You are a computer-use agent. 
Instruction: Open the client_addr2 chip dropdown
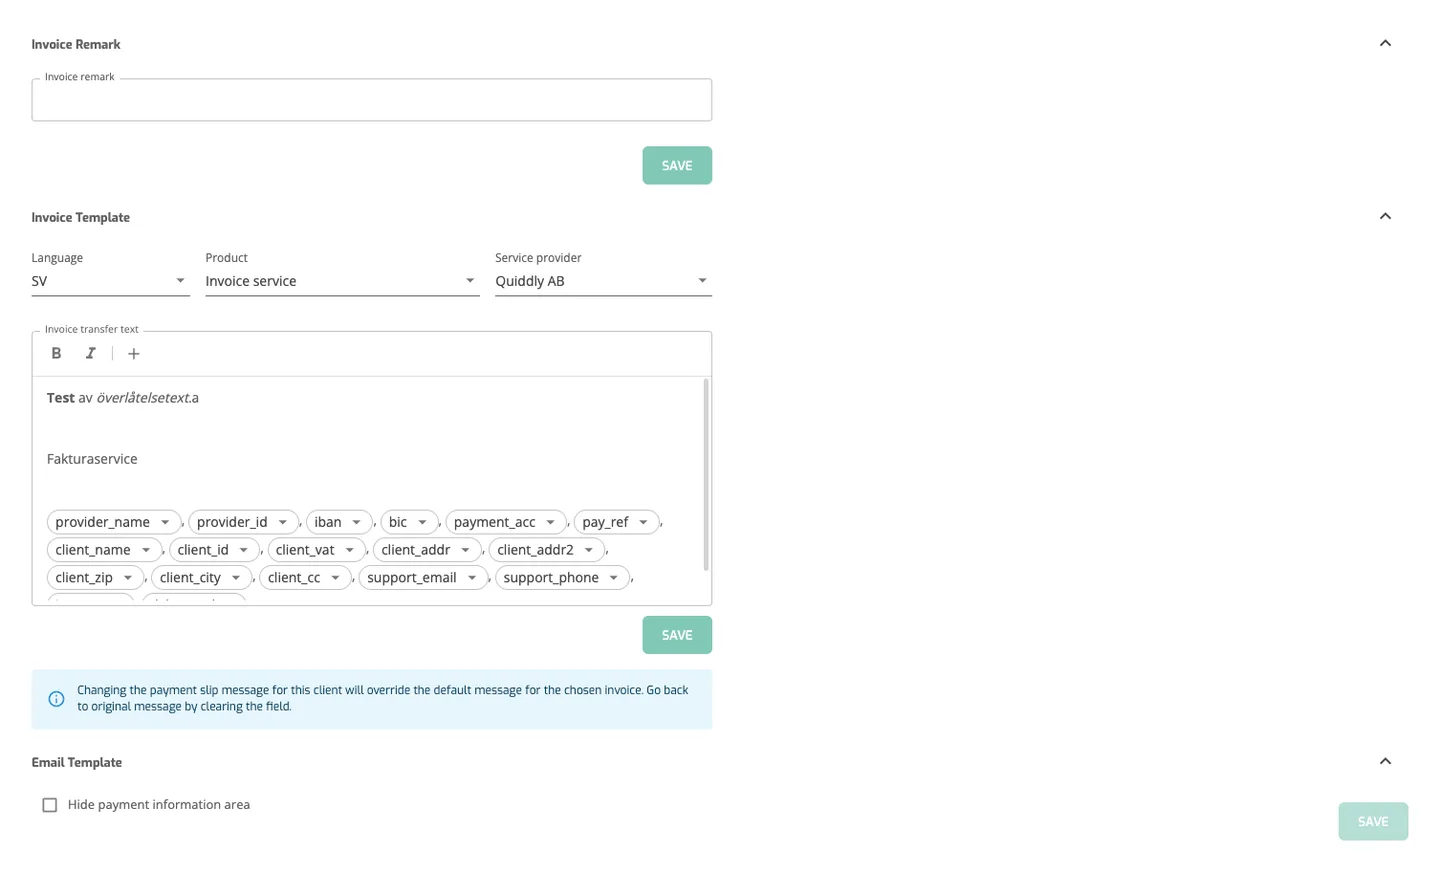click(x=588, y=550)
